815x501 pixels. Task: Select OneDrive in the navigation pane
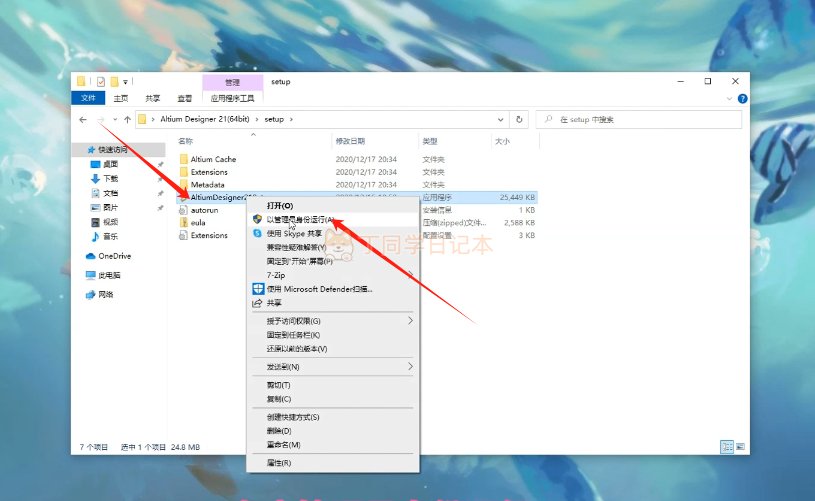tap(108, 256)
